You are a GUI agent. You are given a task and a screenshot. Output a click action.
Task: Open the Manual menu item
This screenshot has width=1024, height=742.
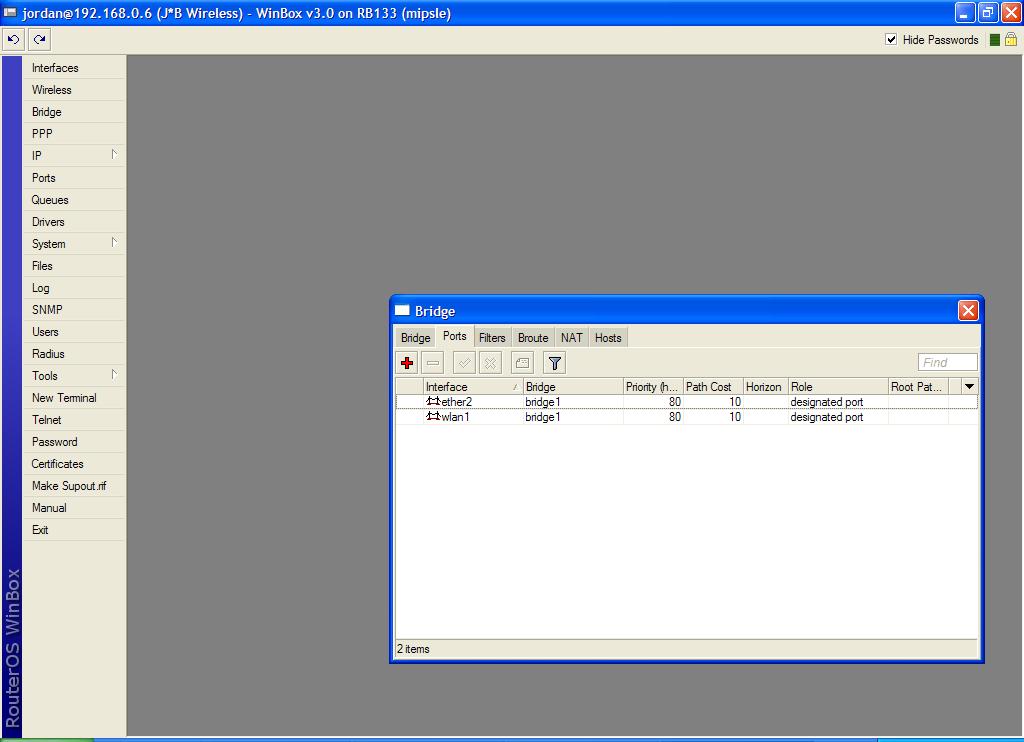(x=73, y=508)
